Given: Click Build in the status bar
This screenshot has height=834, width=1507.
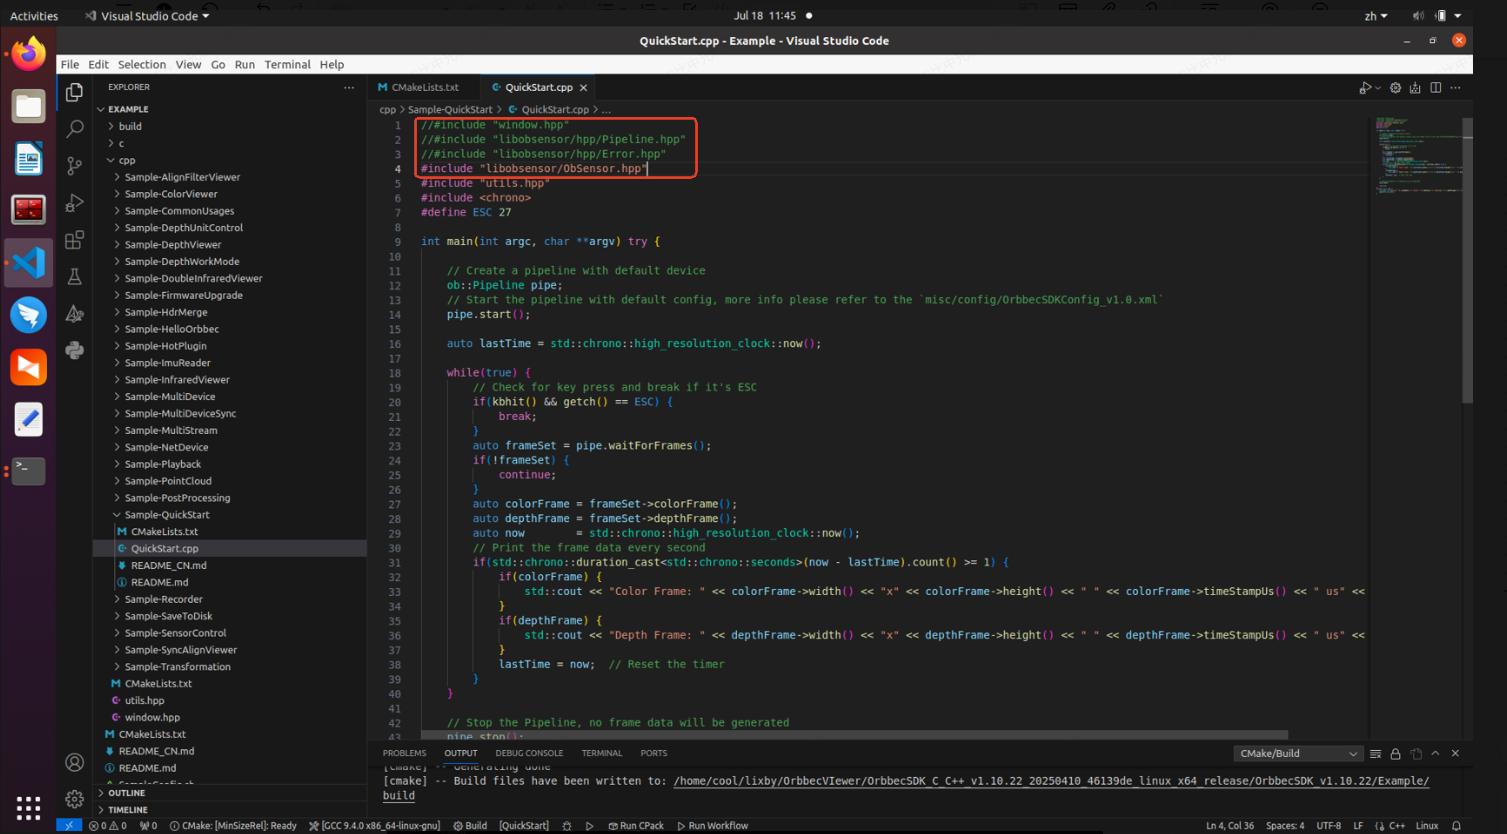Looking at the screenshot, I should 470,826.
